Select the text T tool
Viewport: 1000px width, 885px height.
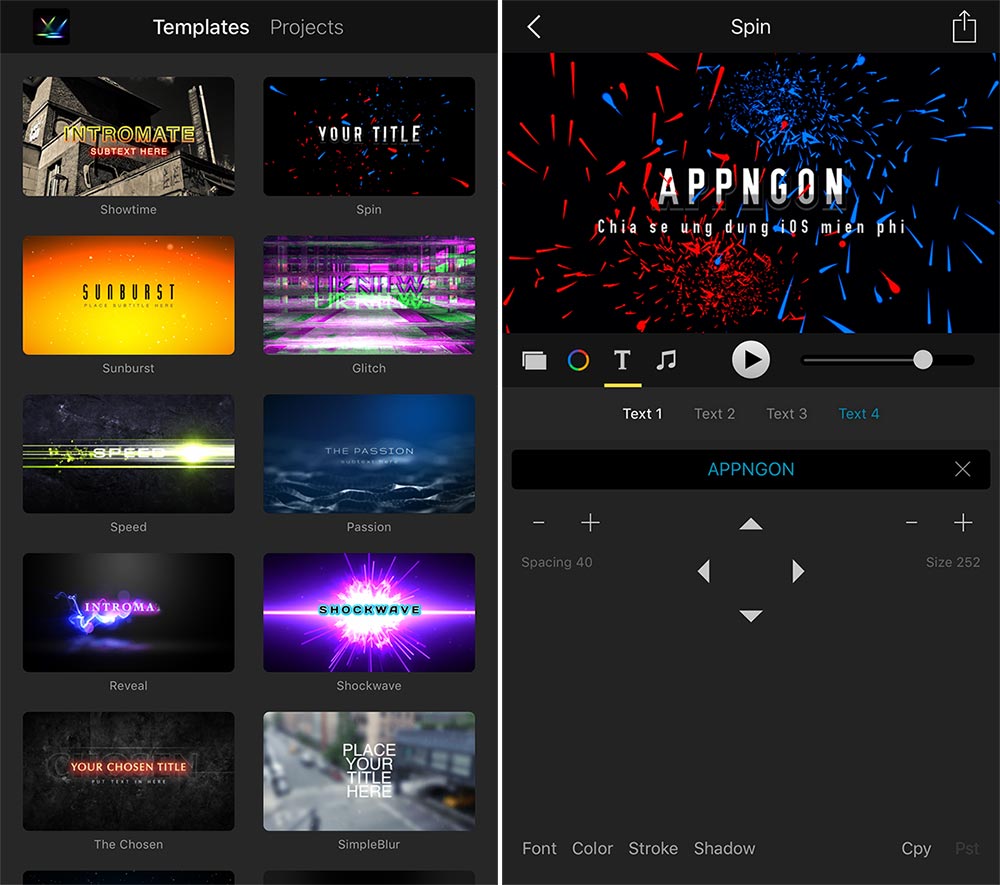622,360
